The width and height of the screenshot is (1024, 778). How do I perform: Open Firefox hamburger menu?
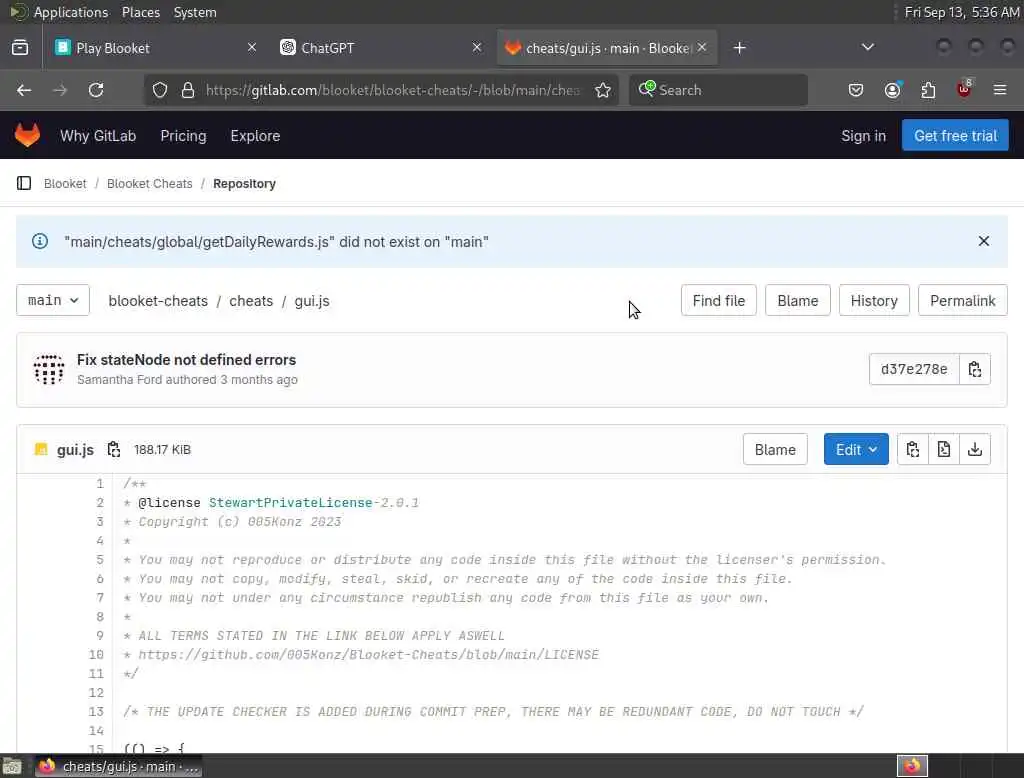(x=1000, y=90)
